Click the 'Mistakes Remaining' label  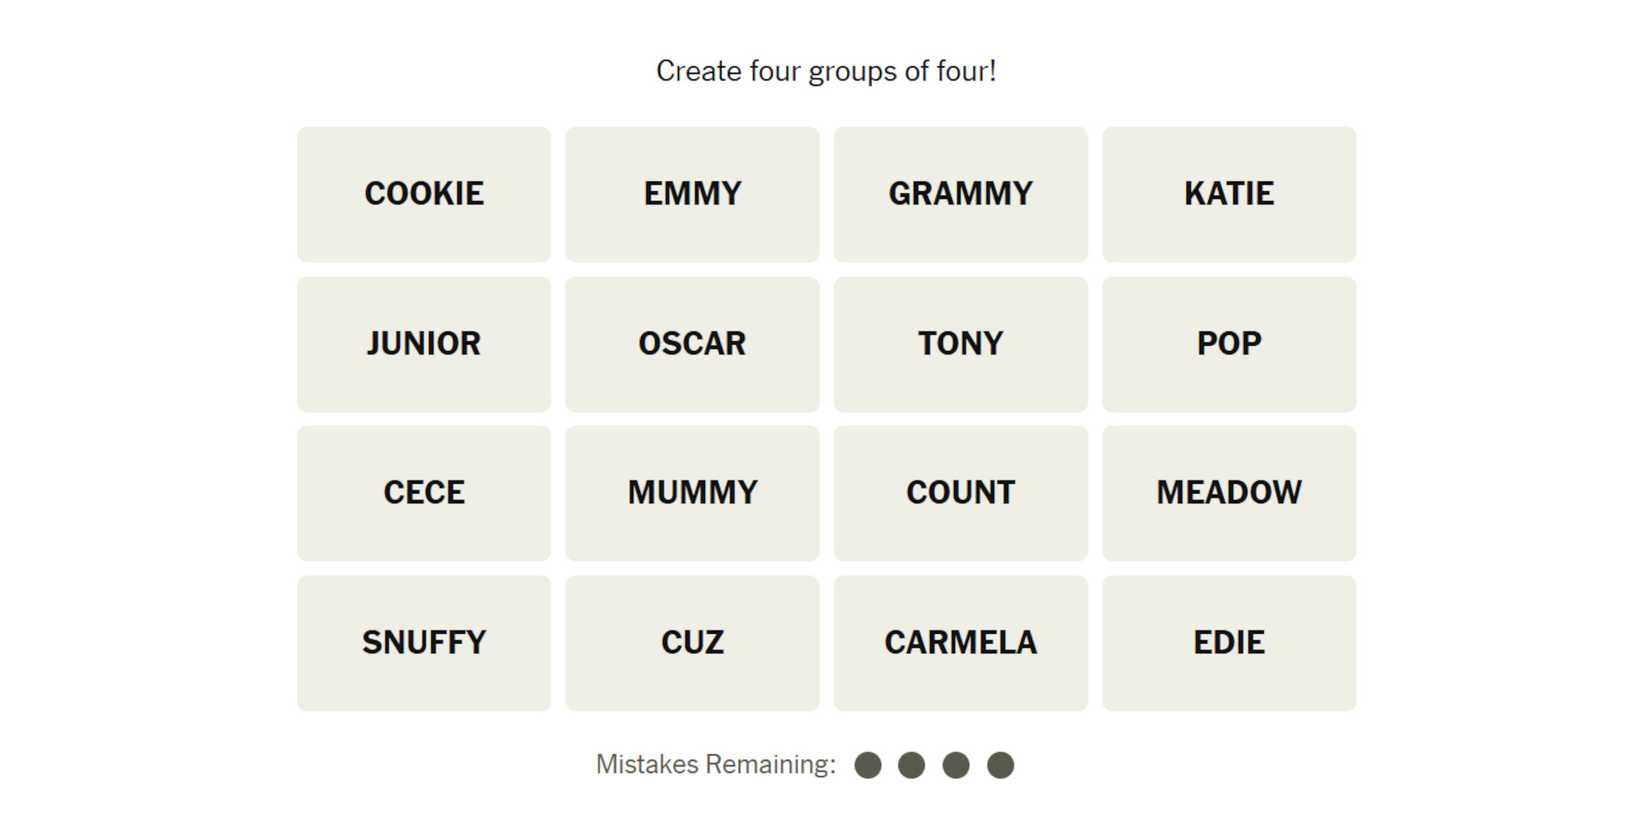[x=715, y=765]
